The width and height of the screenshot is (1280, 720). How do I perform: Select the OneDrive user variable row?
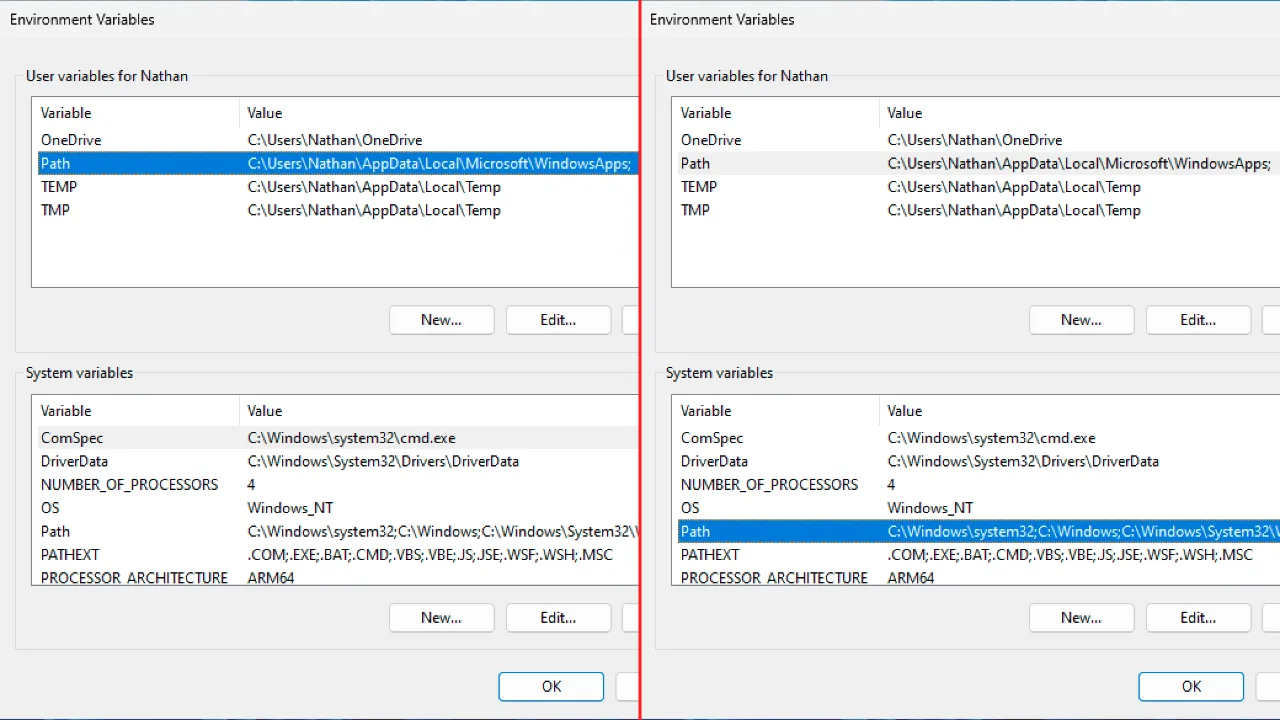coord(70,140)
